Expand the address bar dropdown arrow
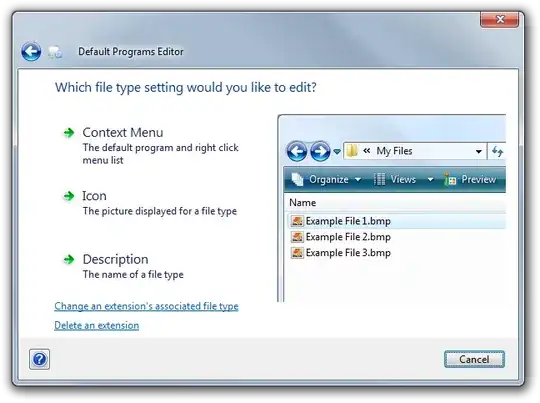The height and width of the screenshot is (403, 540). point(479,151)
